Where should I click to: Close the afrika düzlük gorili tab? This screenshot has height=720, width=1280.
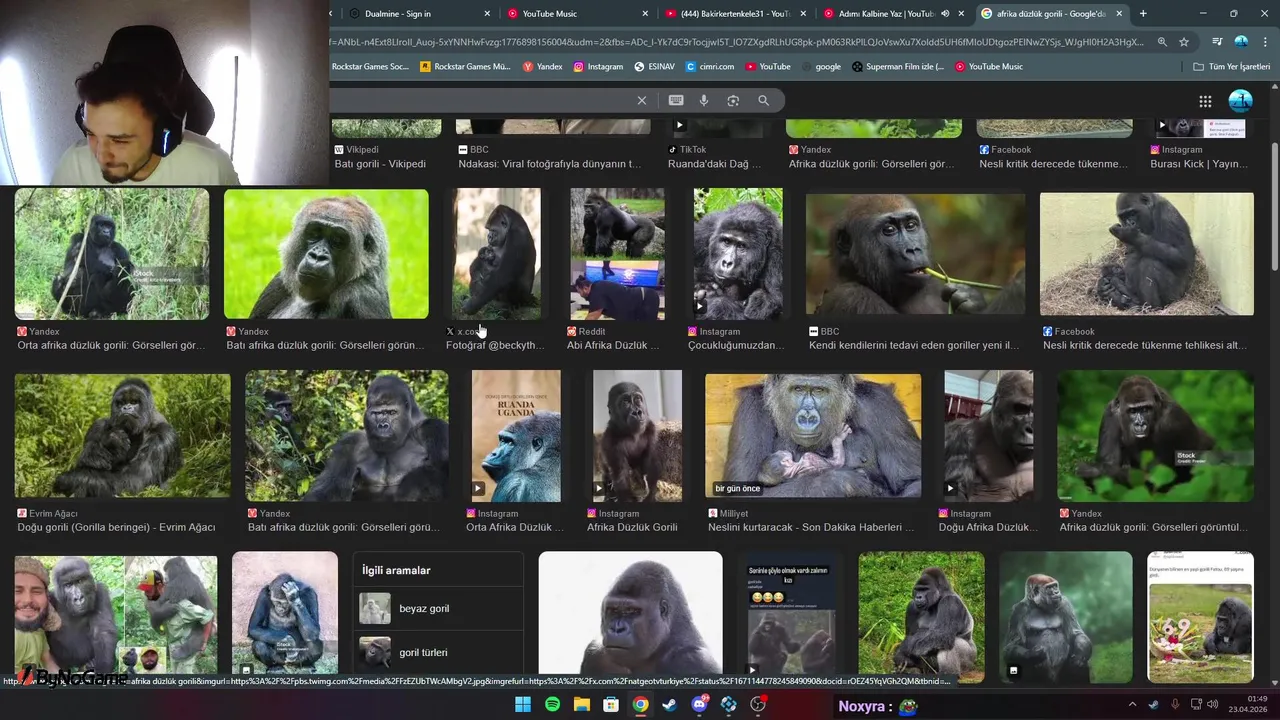1119,14
